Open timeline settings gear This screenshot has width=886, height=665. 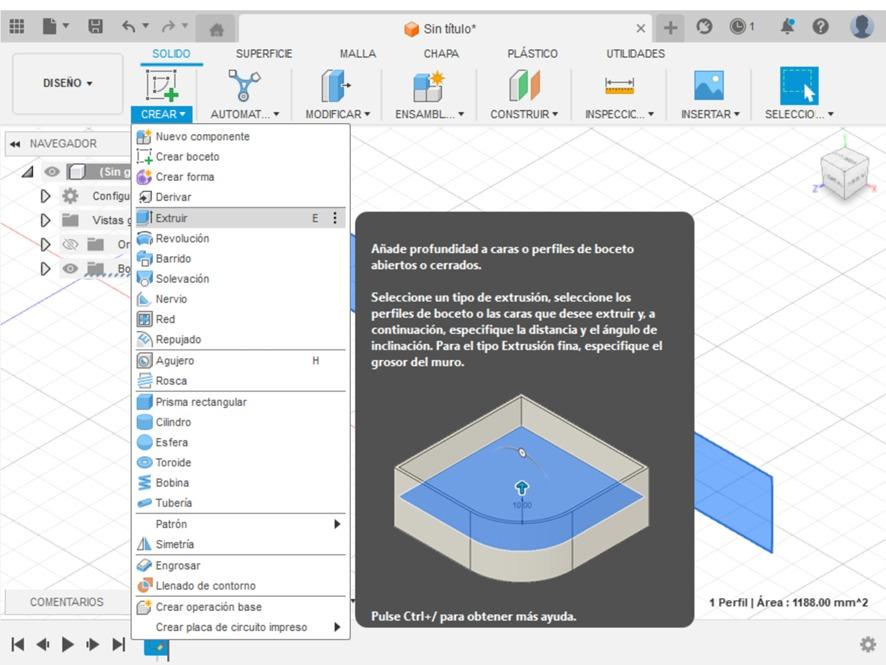tap(868, 644)
